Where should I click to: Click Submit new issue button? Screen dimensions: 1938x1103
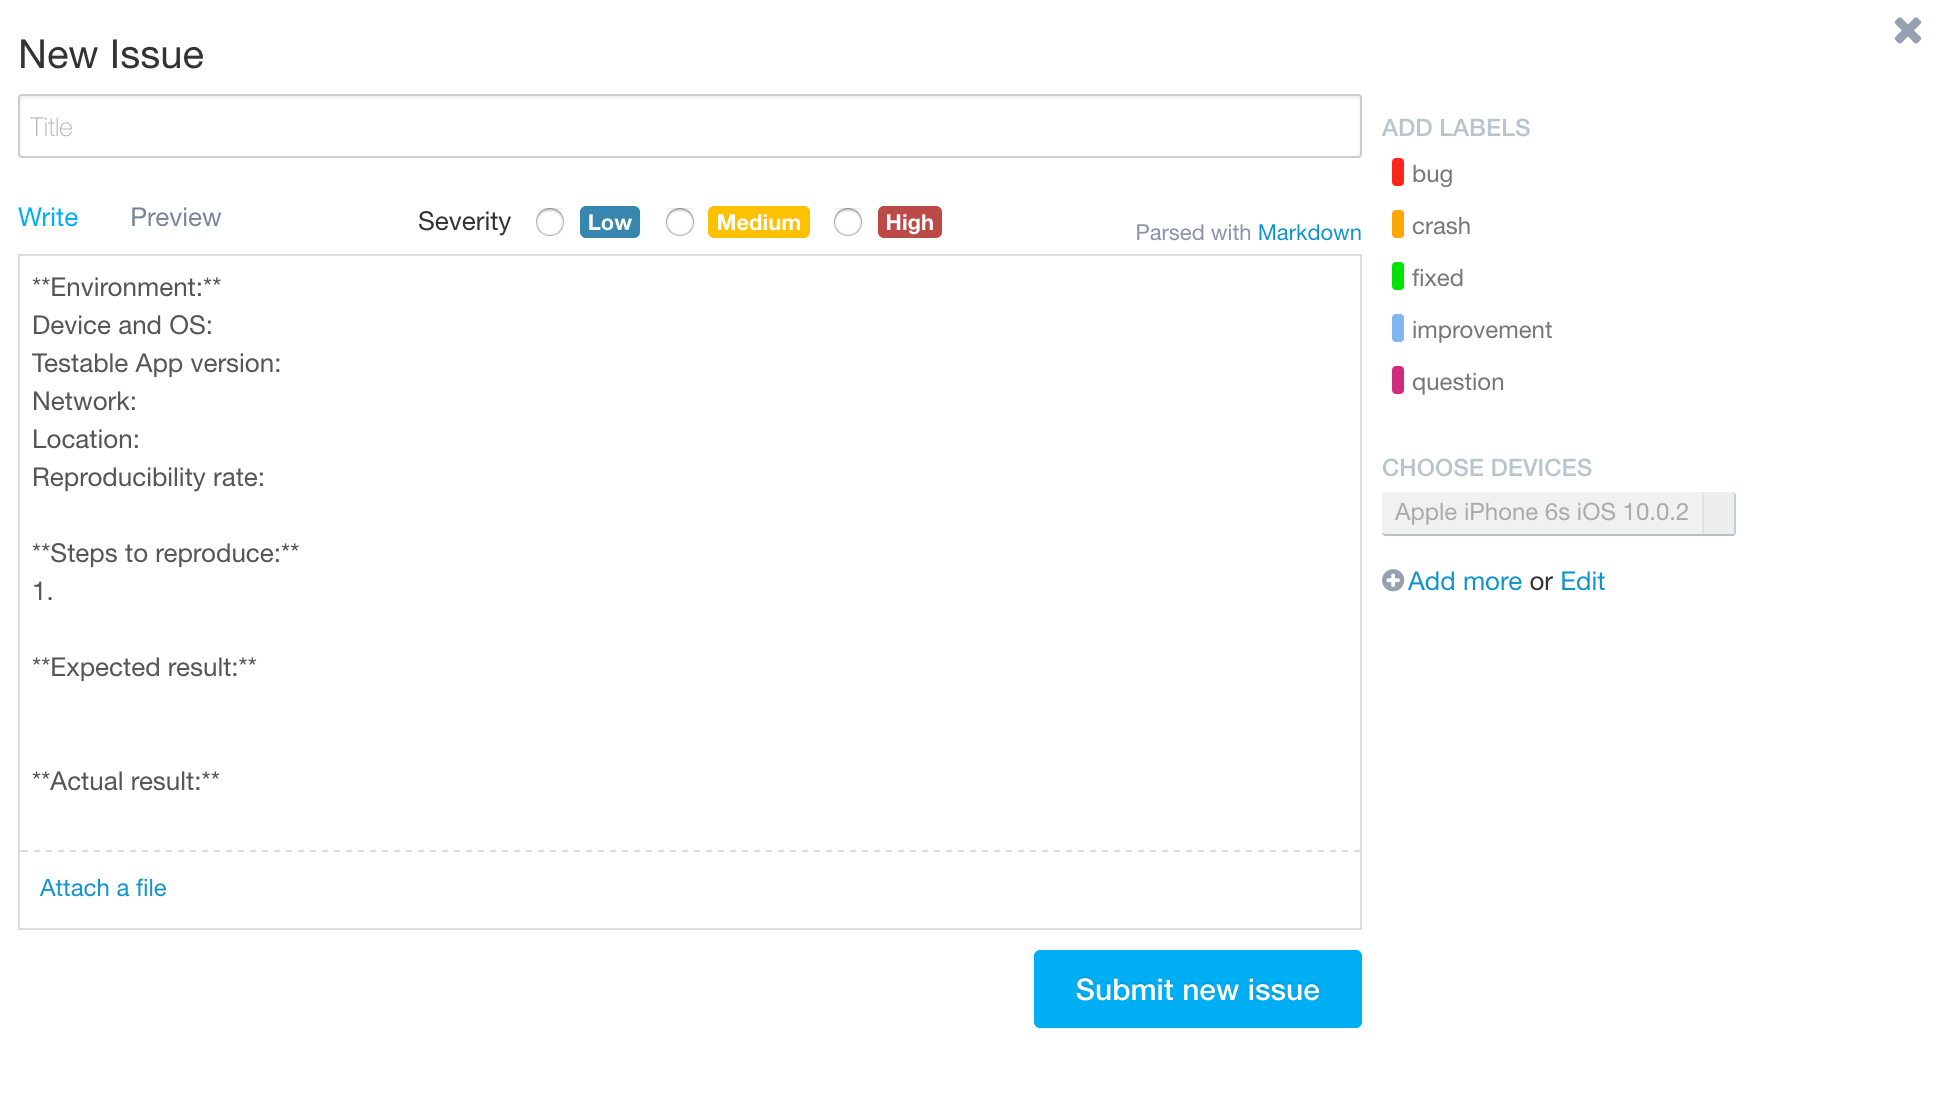1197,989
